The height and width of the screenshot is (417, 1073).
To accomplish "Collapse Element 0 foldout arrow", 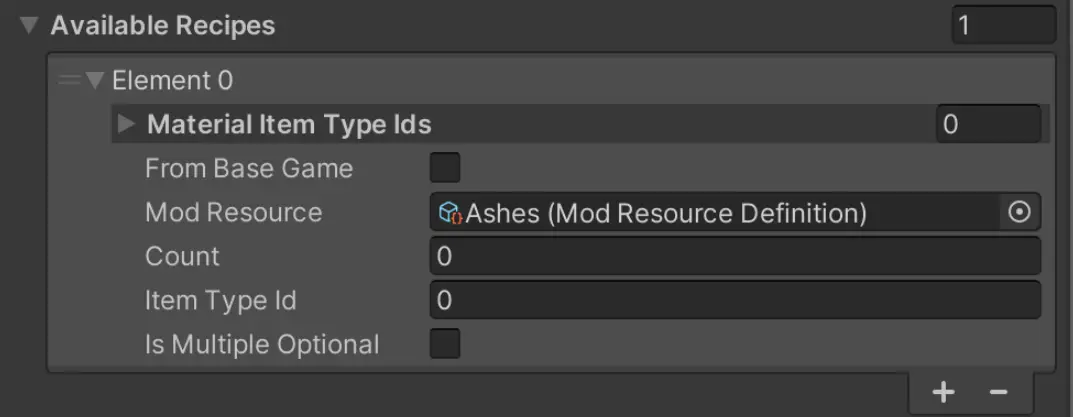I will 95,81.
